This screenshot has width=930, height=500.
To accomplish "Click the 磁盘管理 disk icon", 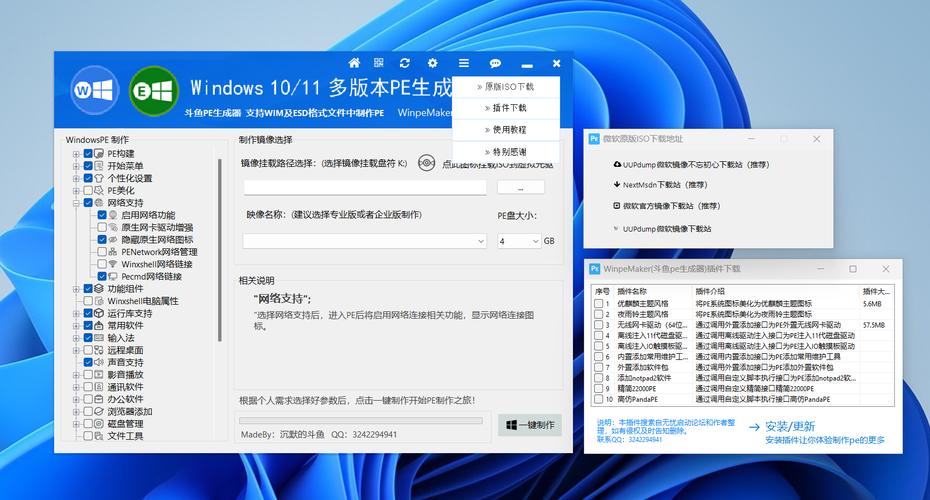I will tap(98, 424).
